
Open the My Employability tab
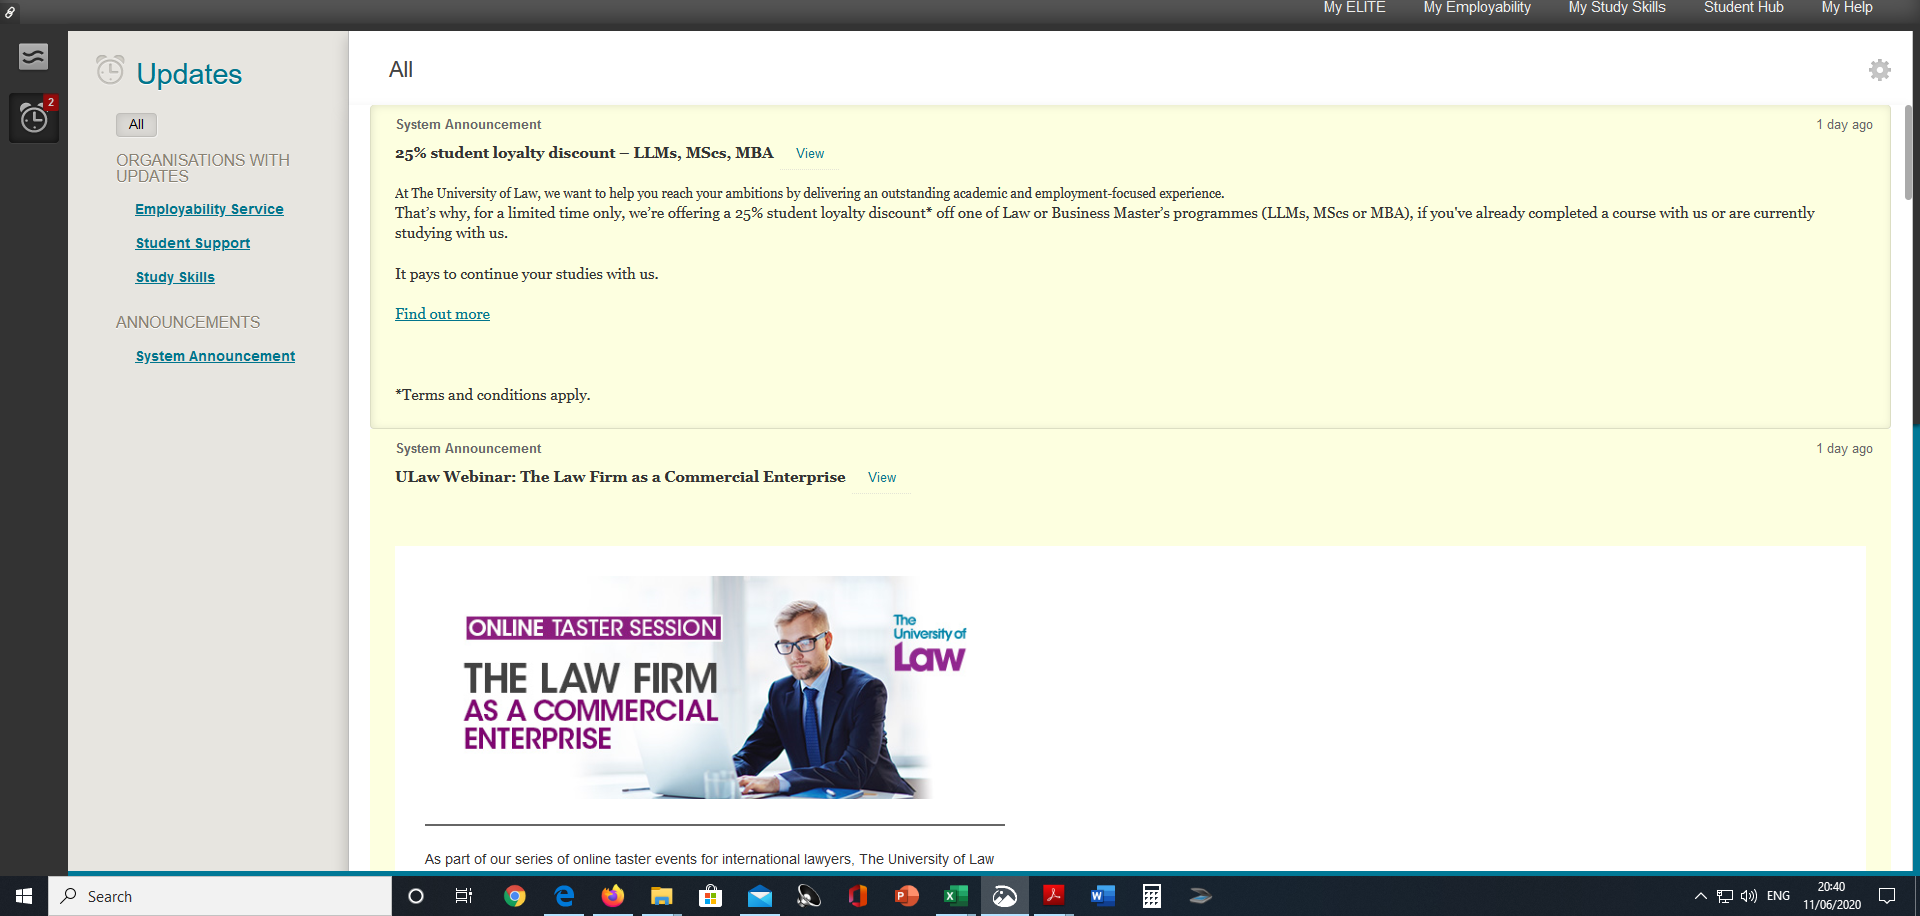[1477, 8]
